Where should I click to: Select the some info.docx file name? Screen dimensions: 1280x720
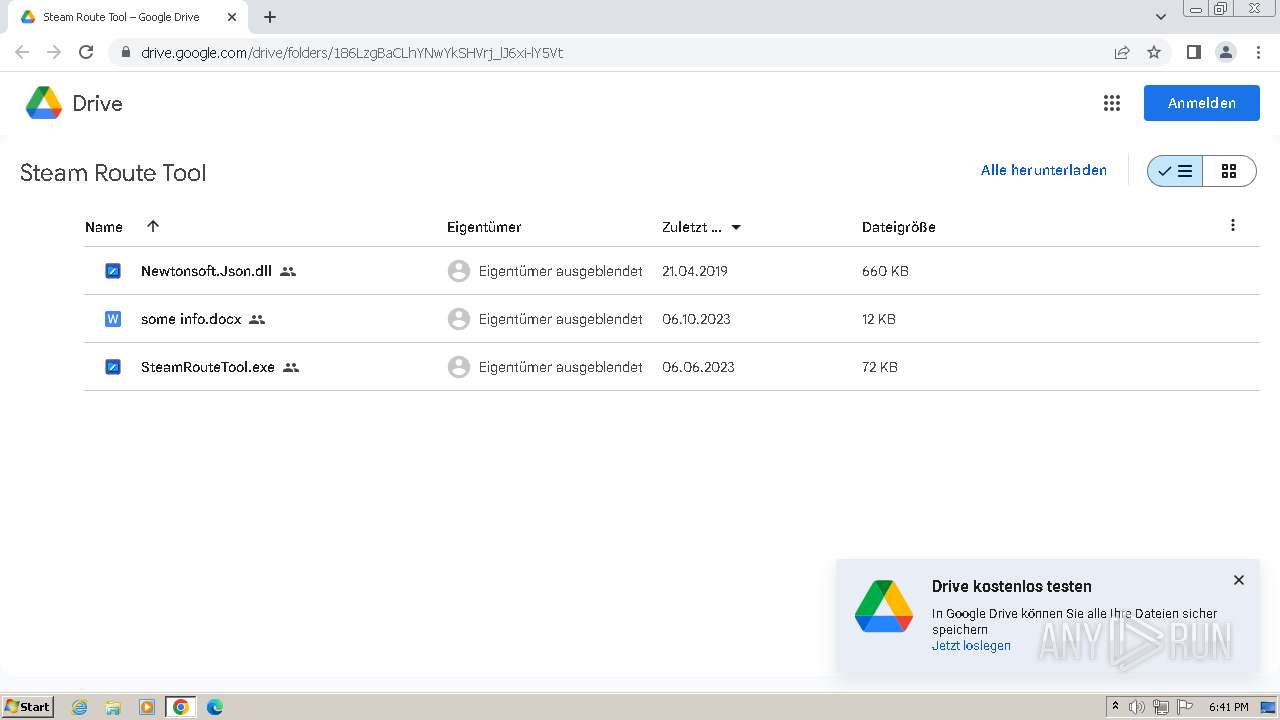coord(191,319)
